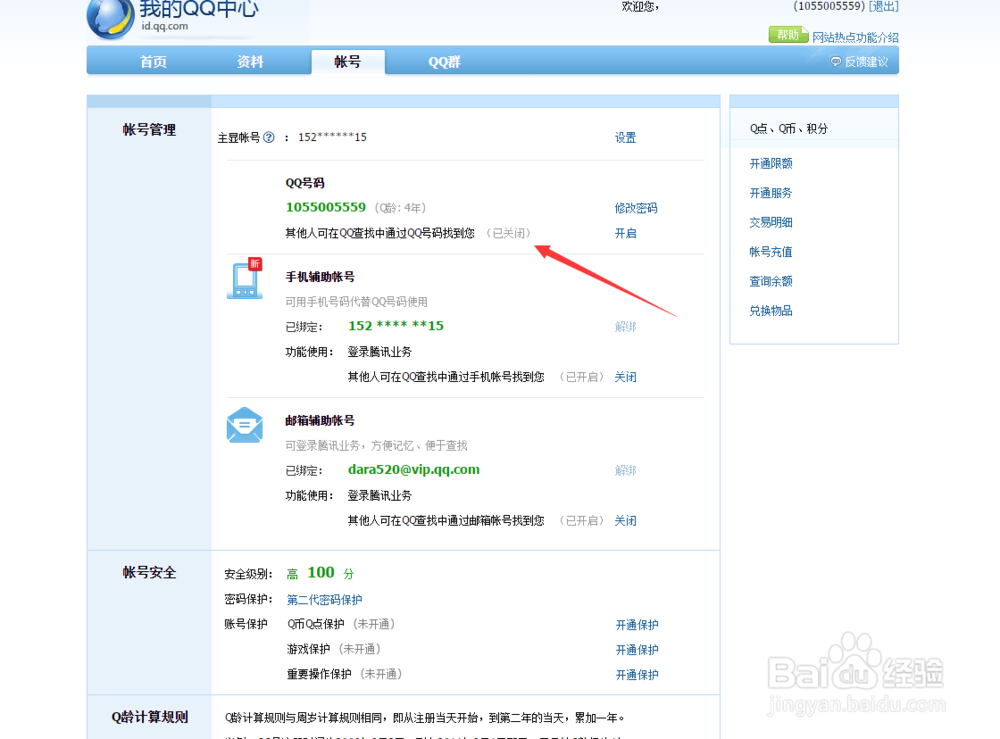Click the bound phone 152 **** **15
Screen dimensions: 1000x739
395,326
